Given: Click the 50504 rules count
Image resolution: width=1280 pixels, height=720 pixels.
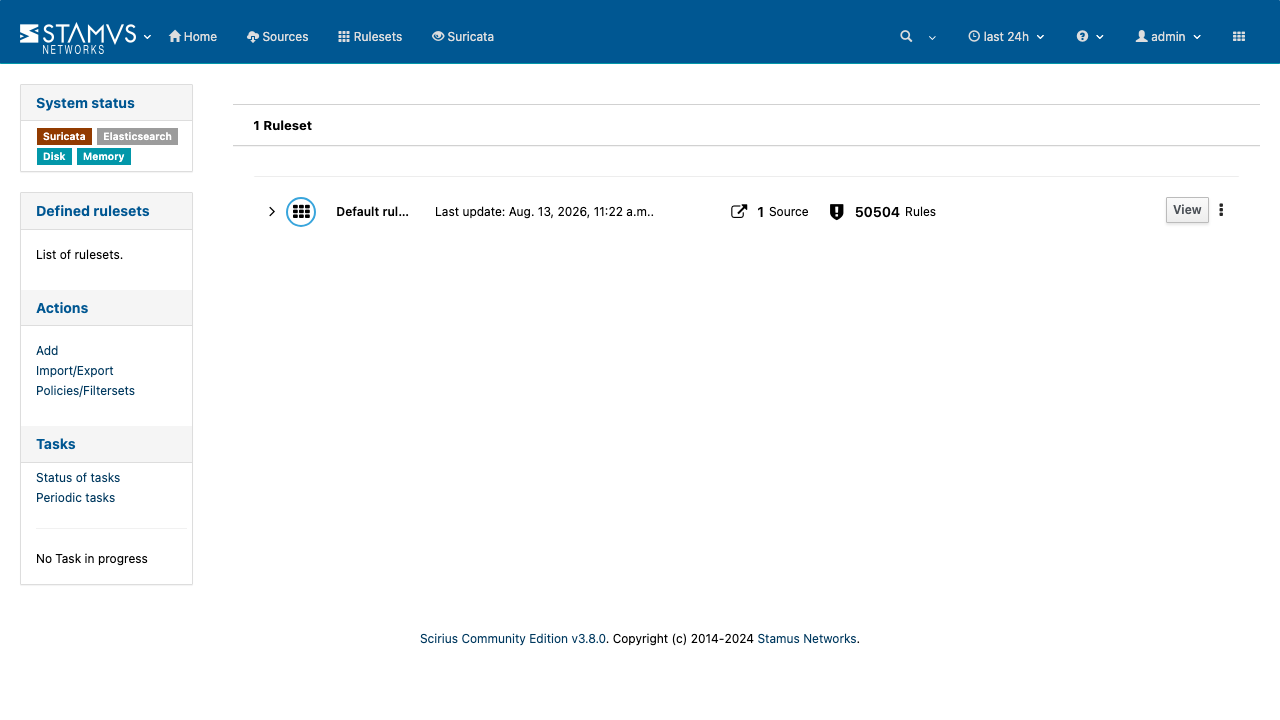Looking at the screenshot, I should [877, 212].
